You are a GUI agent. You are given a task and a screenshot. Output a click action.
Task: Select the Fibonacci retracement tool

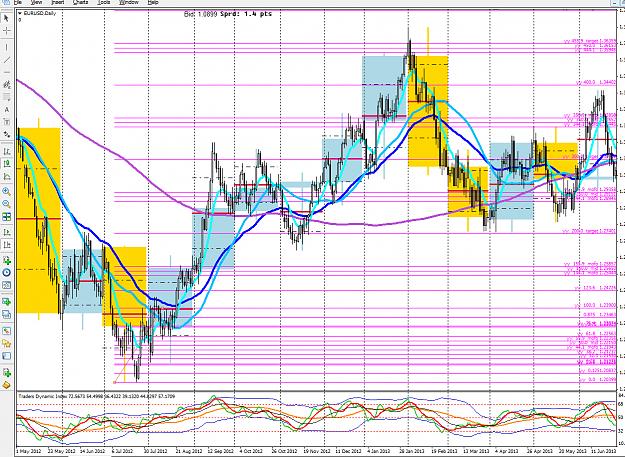(x=6, y=97)
